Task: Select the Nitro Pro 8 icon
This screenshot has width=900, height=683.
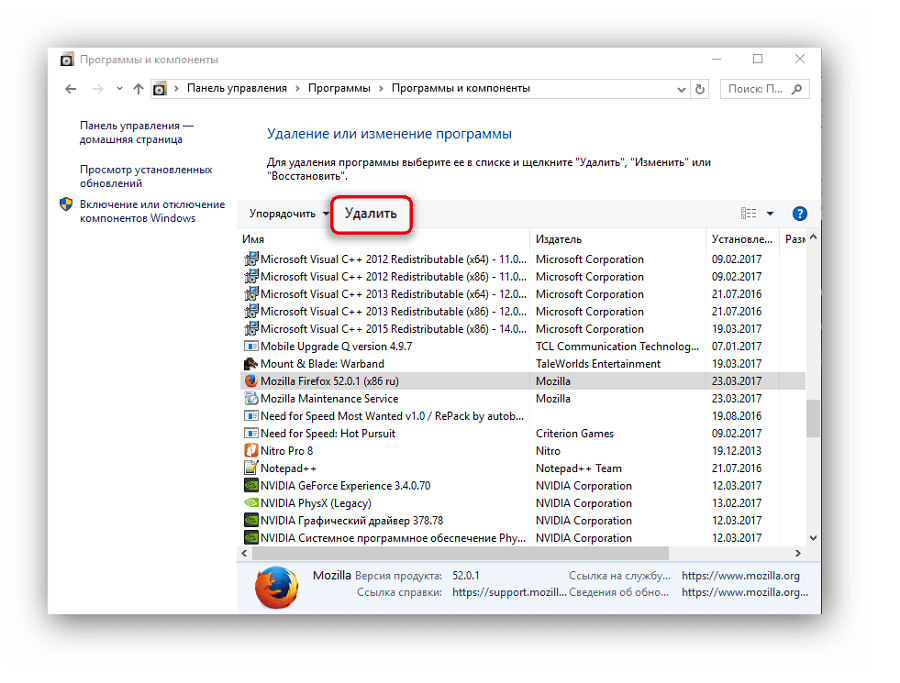Action: point(252,451)
